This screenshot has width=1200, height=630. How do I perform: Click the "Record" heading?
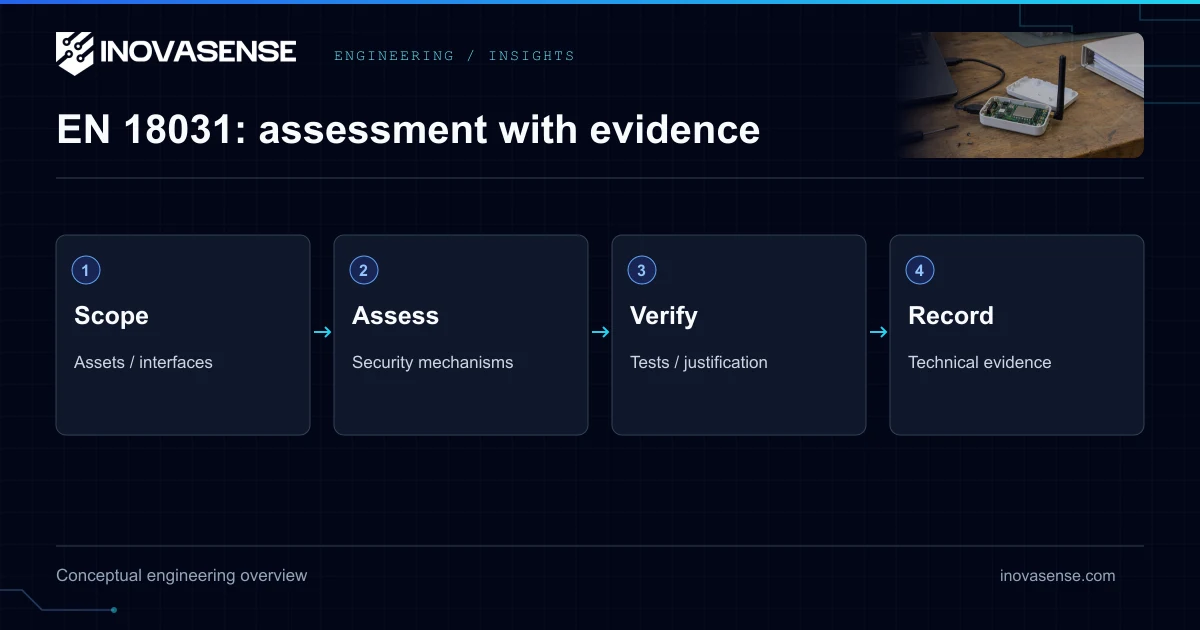coord(951,316)
